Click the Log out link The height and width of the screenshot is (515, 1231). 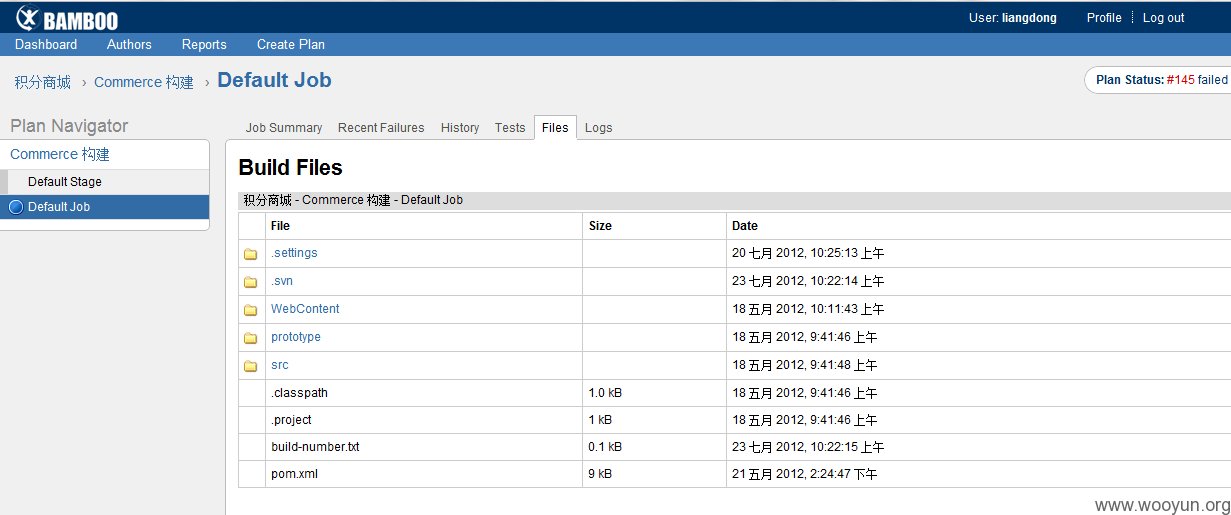1163,18
